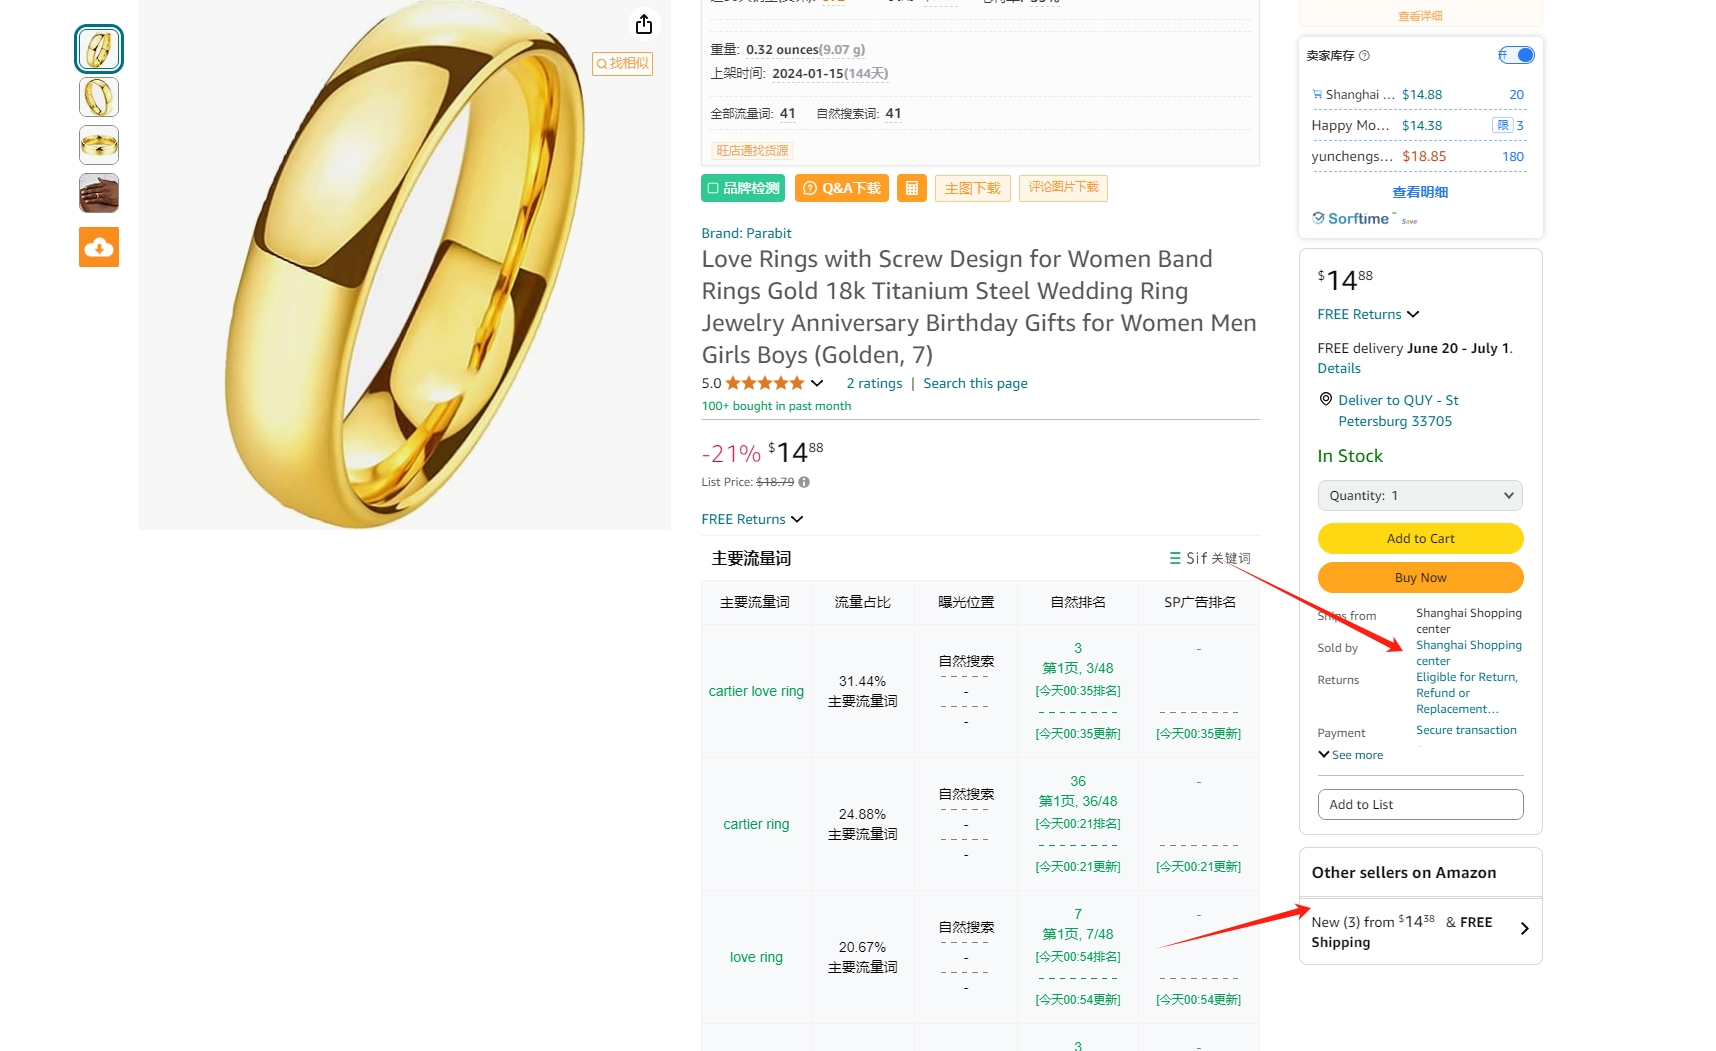Screen dimensions: 1716x1051
Task: Open delivery Details link
Action: [x=1339, y=368]
